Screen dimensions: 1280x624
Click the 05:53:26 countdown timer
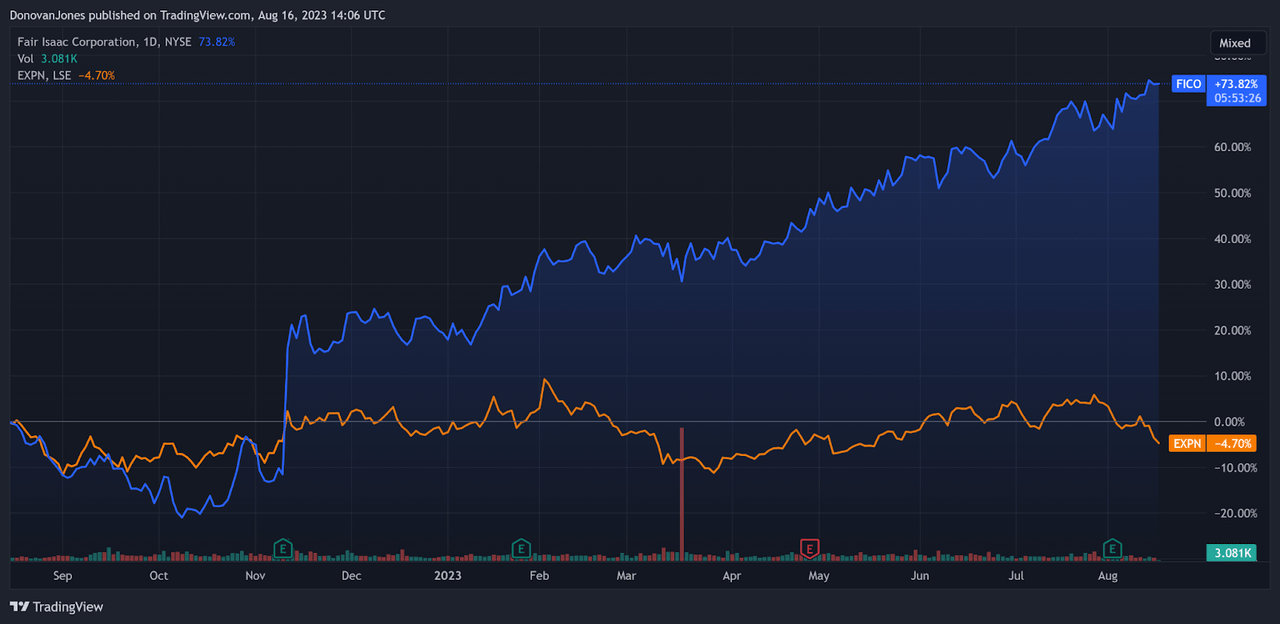[1237, 98]
